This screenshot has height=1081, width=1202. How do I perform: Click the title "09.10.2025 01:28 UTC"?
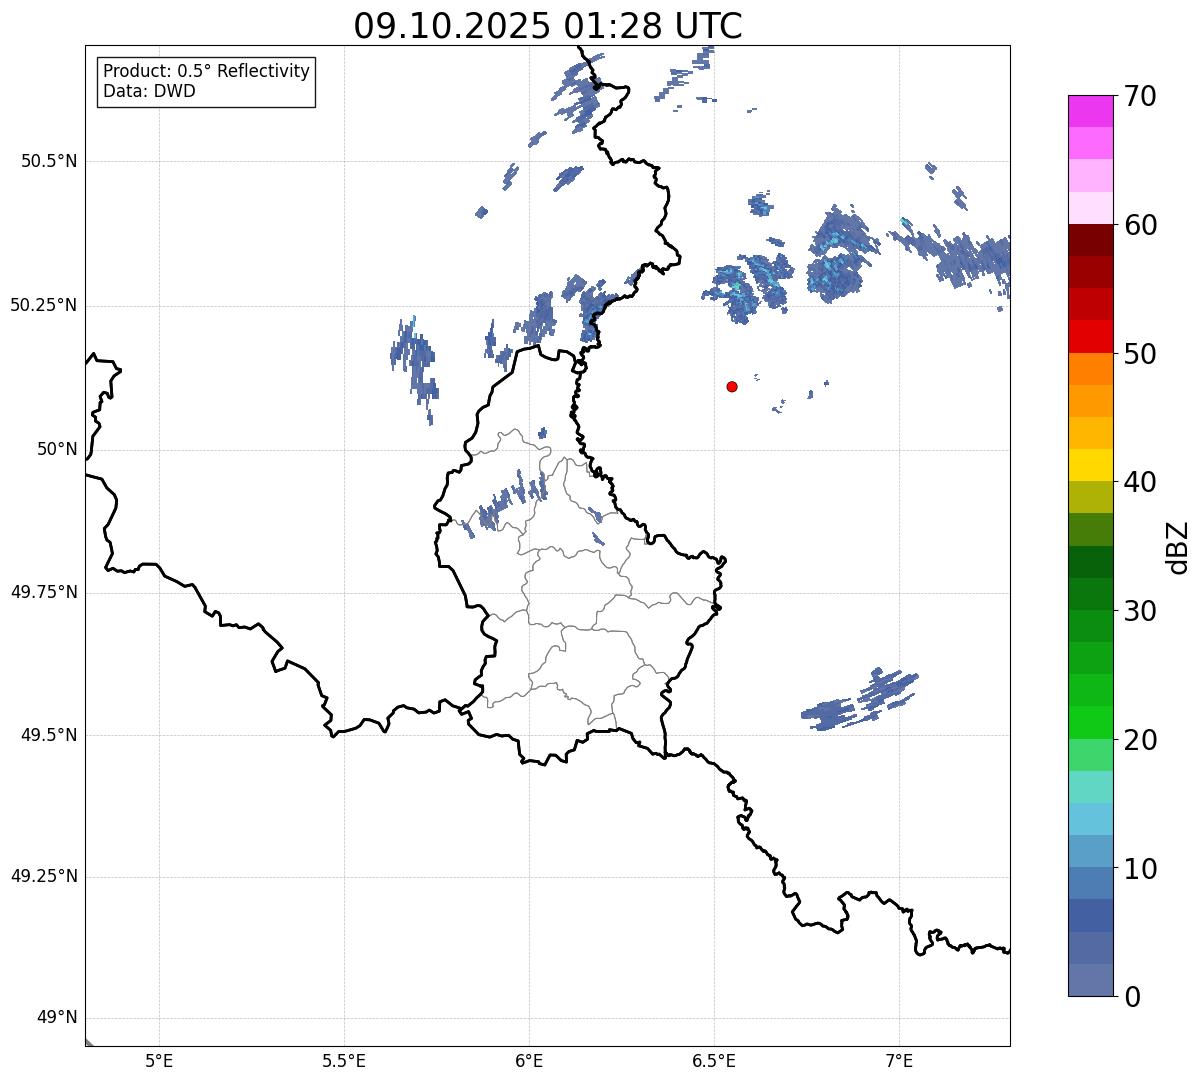click(548, 26)
